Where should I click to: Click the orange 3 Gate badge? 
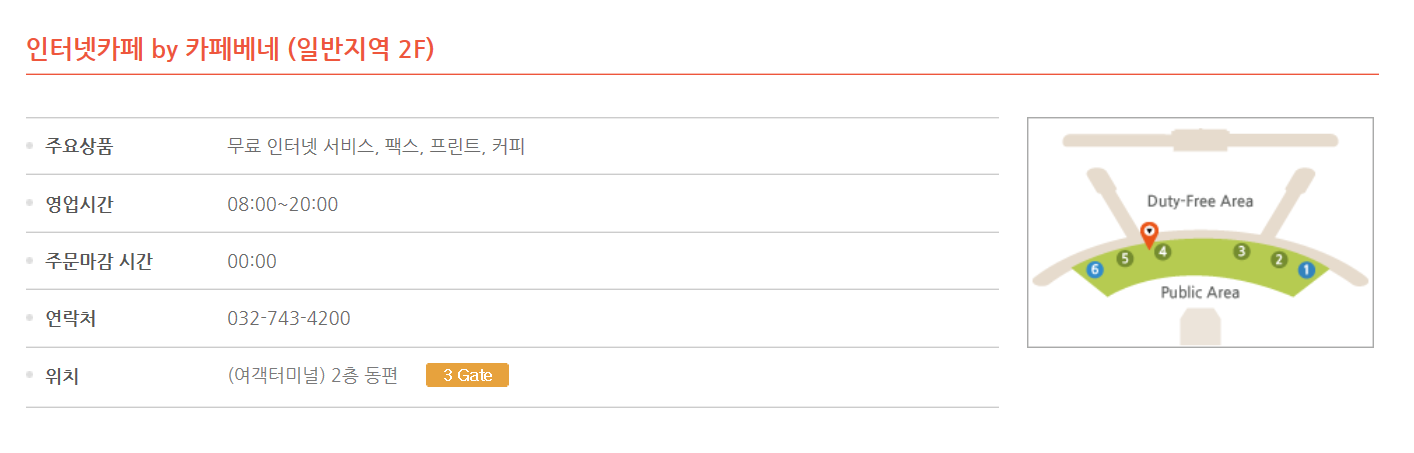(467, 375)
